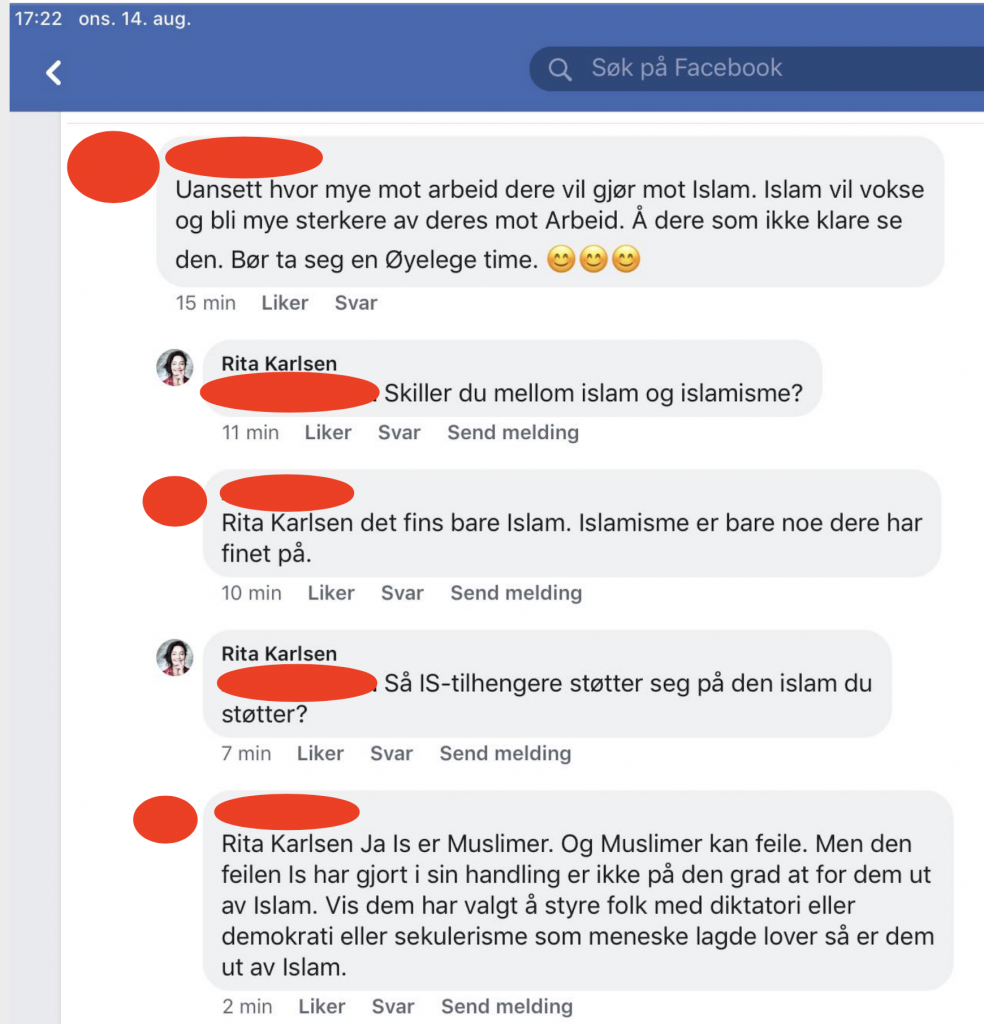Go back using the left chevron arrow
The height and width of the screenshot is (1024, 984).
tap(54, 72)
